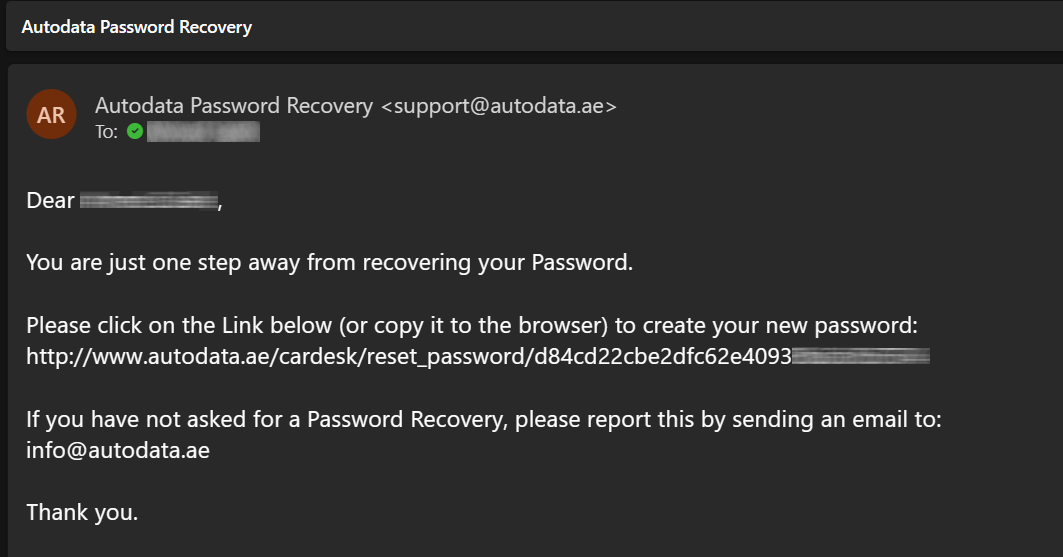The height and width of the screenshot is (557, 1063).
Task: Click the sender name Autodata Password Recovery
Action: [234, 106]
